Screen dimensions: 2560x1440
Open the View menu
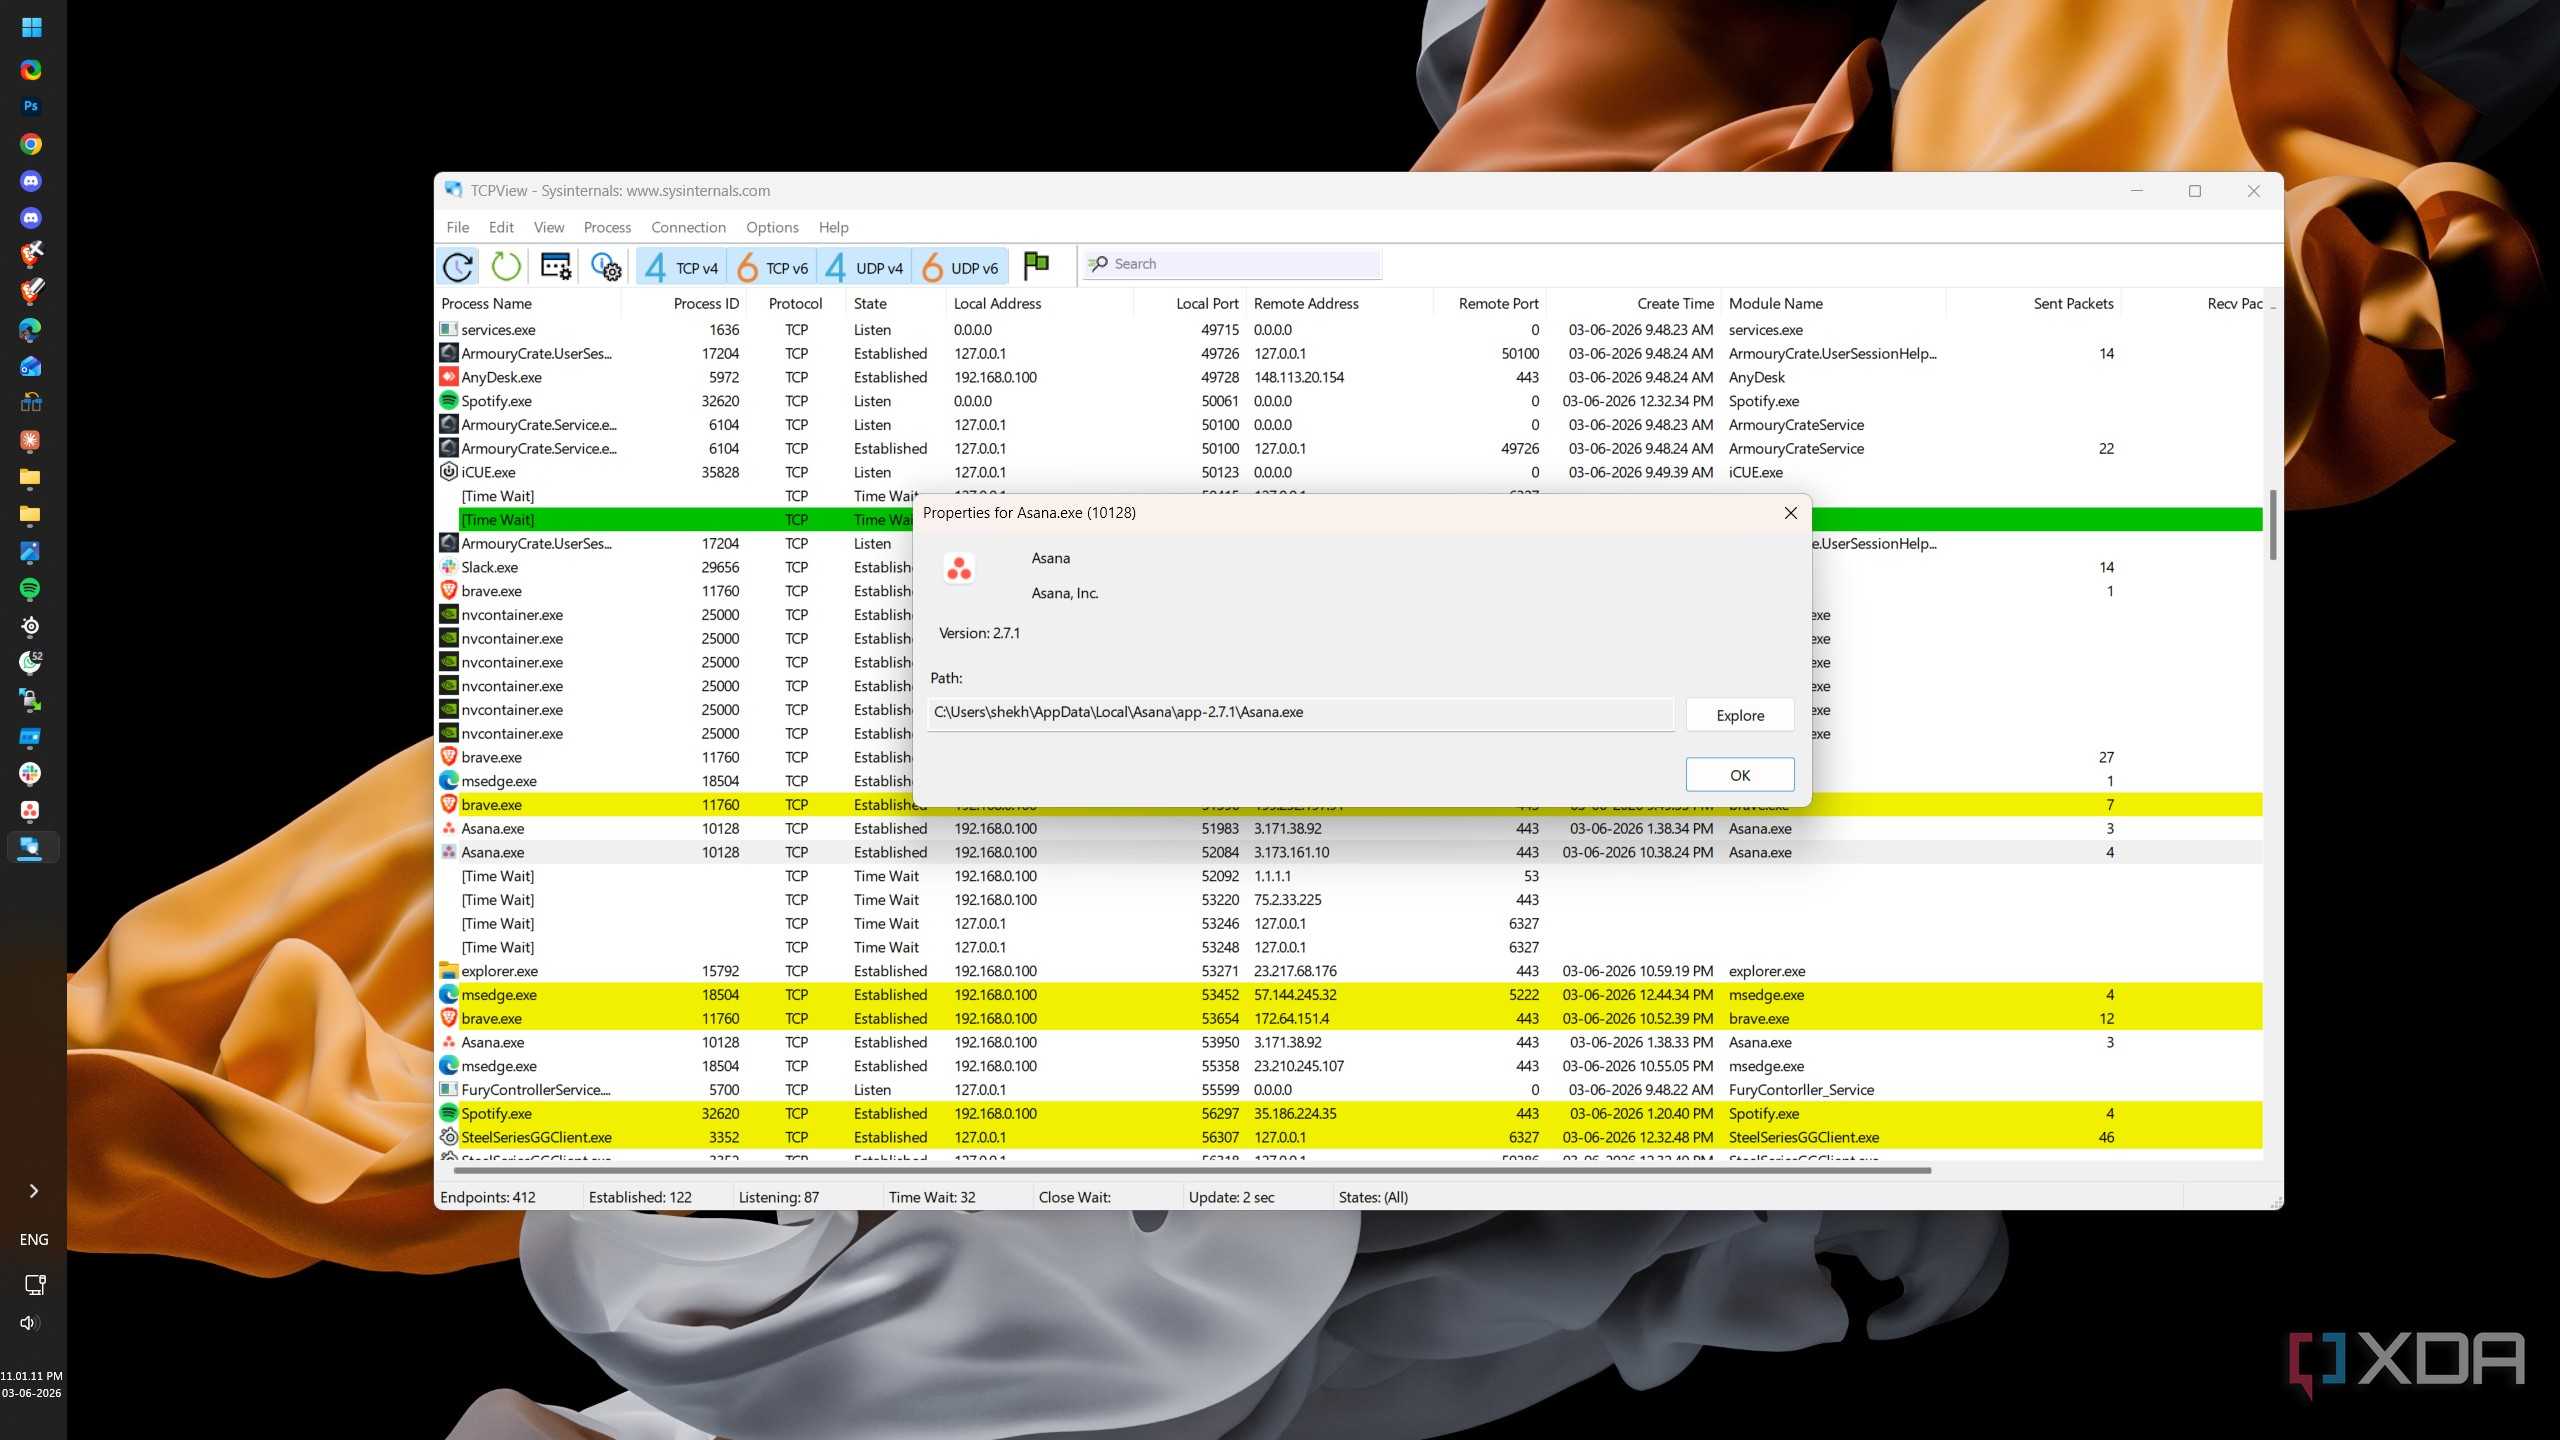548,227
